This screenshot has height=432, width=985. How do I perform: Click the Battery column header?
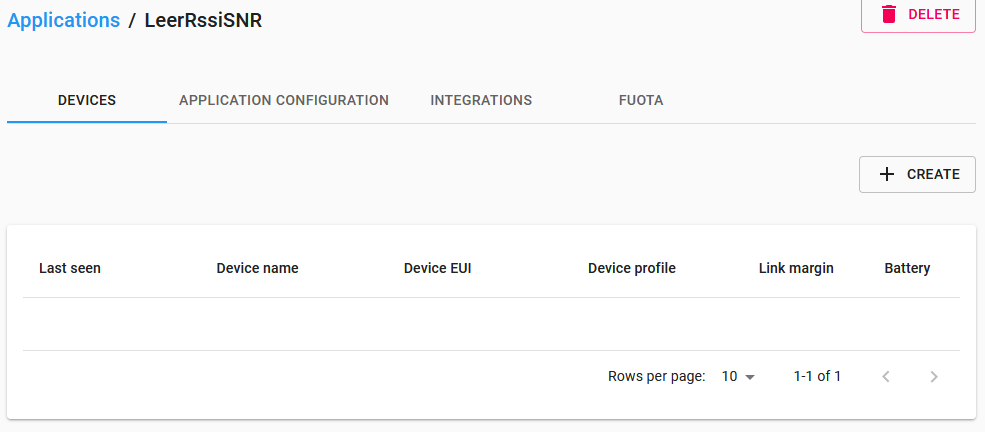907,268
